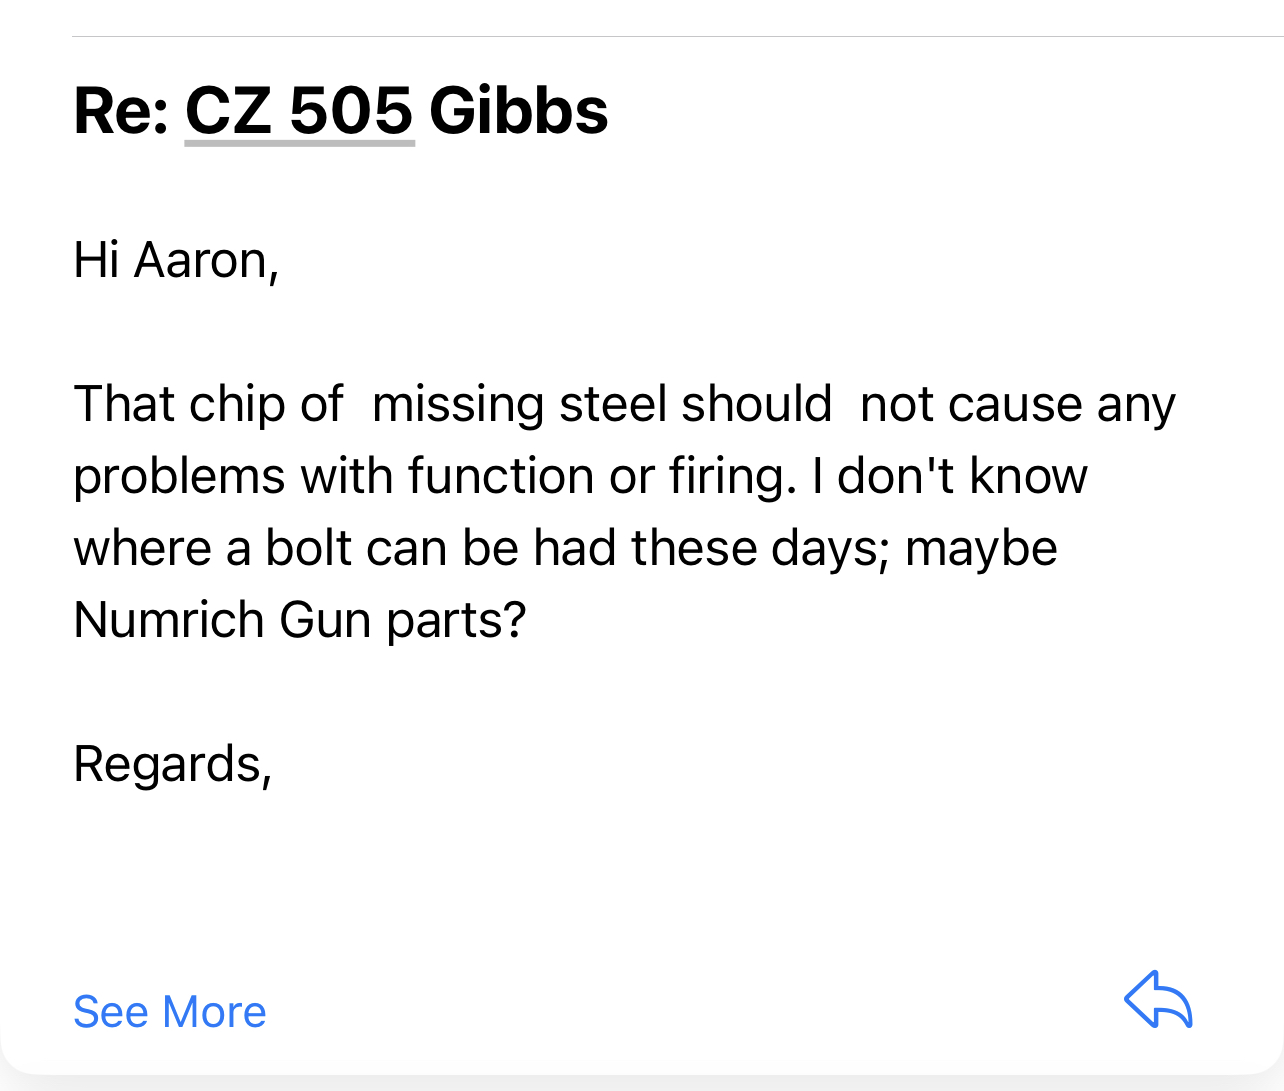Click the word know in body
Viewport: 1284px width, 1091px height.
tap(1028, 476)
